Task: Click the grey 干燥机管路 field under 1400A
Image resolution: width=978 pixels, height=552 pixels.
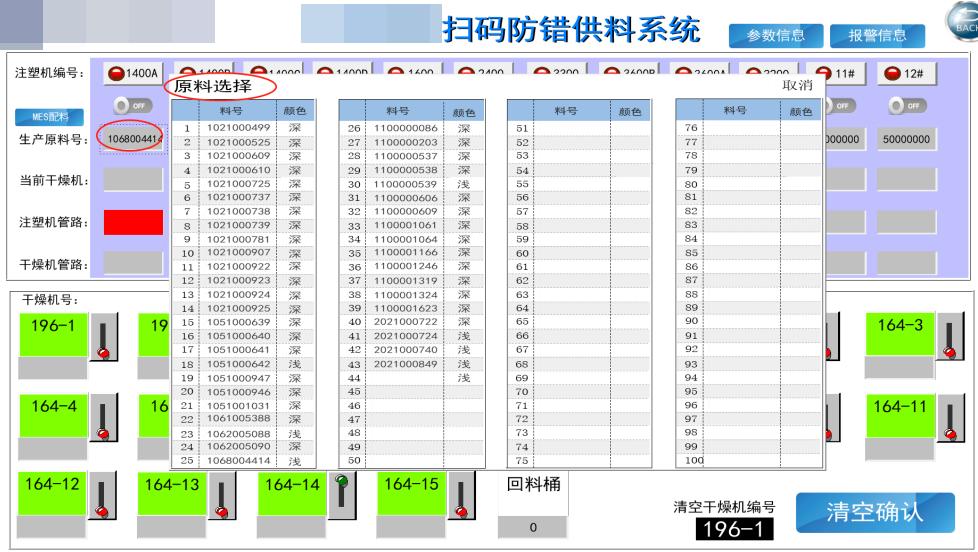Action: [133, 263]
